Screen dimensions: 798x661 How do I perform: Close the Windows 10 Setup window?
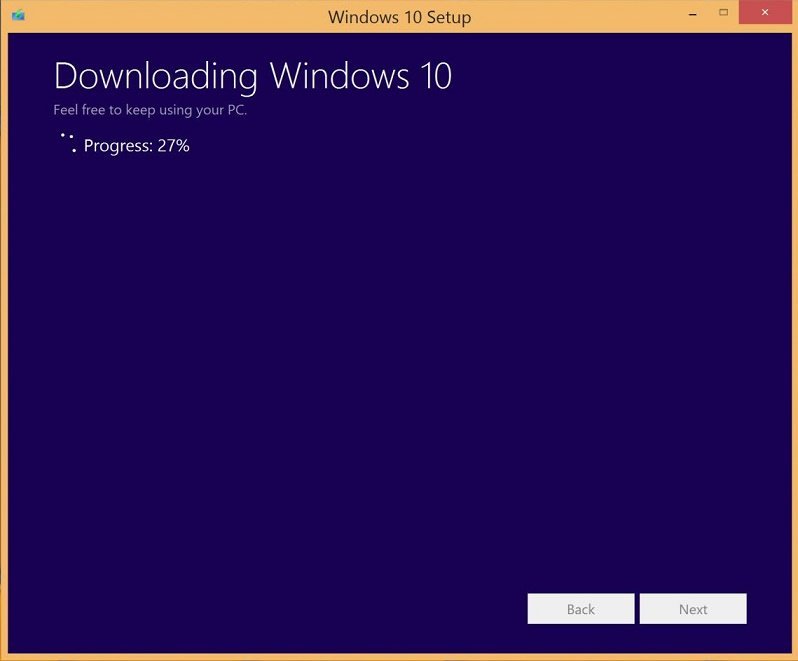[x=765, y=13]
